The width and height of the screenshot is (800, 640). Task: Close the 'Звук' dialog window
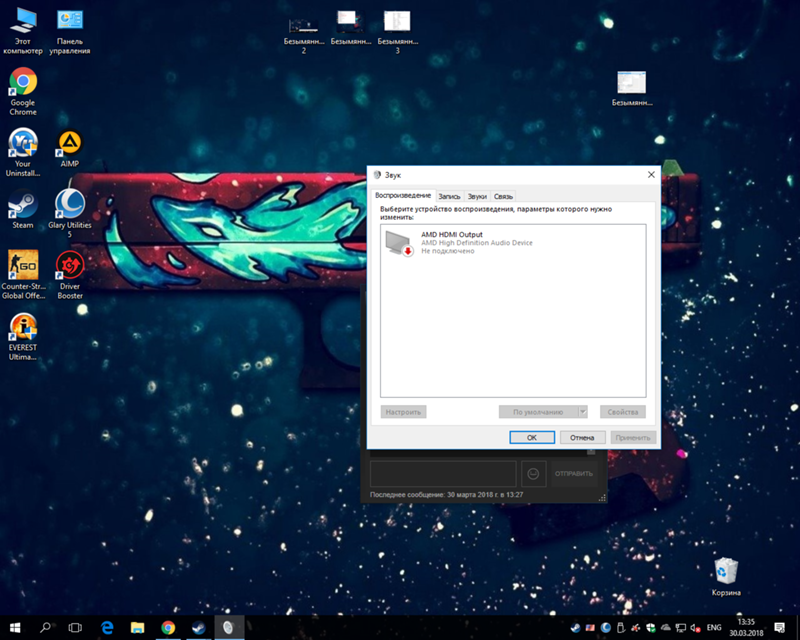(651, 175)
